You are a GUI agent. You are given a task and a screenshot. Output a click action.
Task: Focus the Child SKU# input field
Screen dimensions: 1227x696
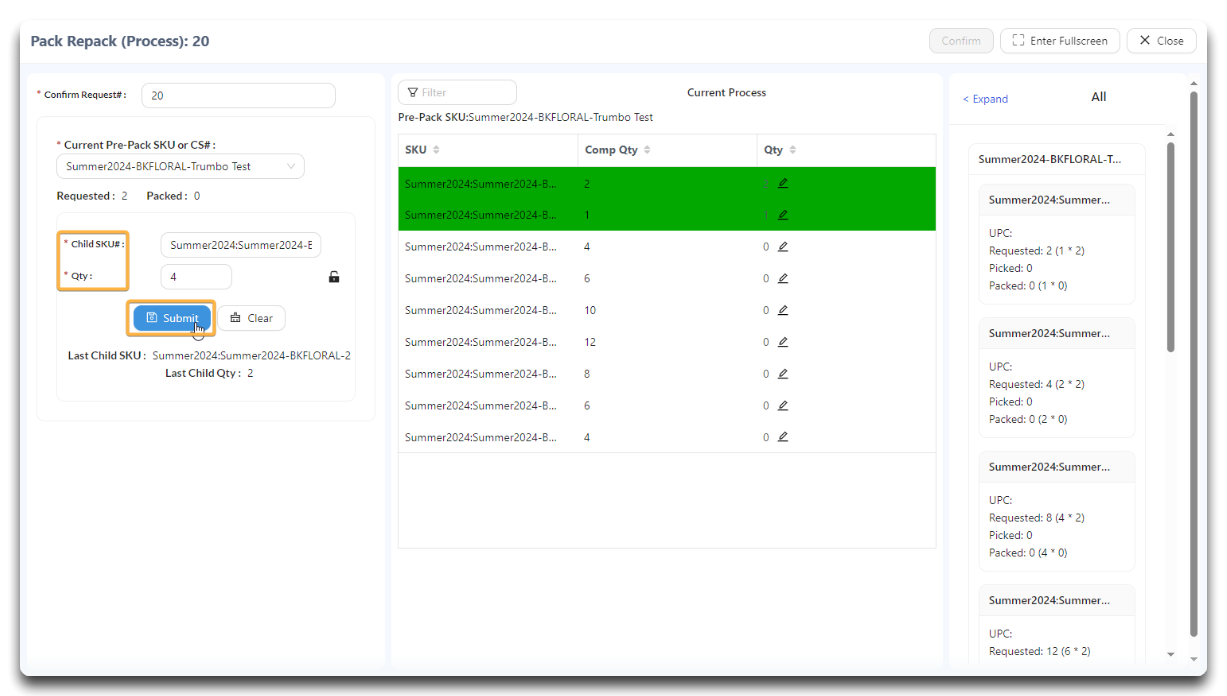point(241,245)
